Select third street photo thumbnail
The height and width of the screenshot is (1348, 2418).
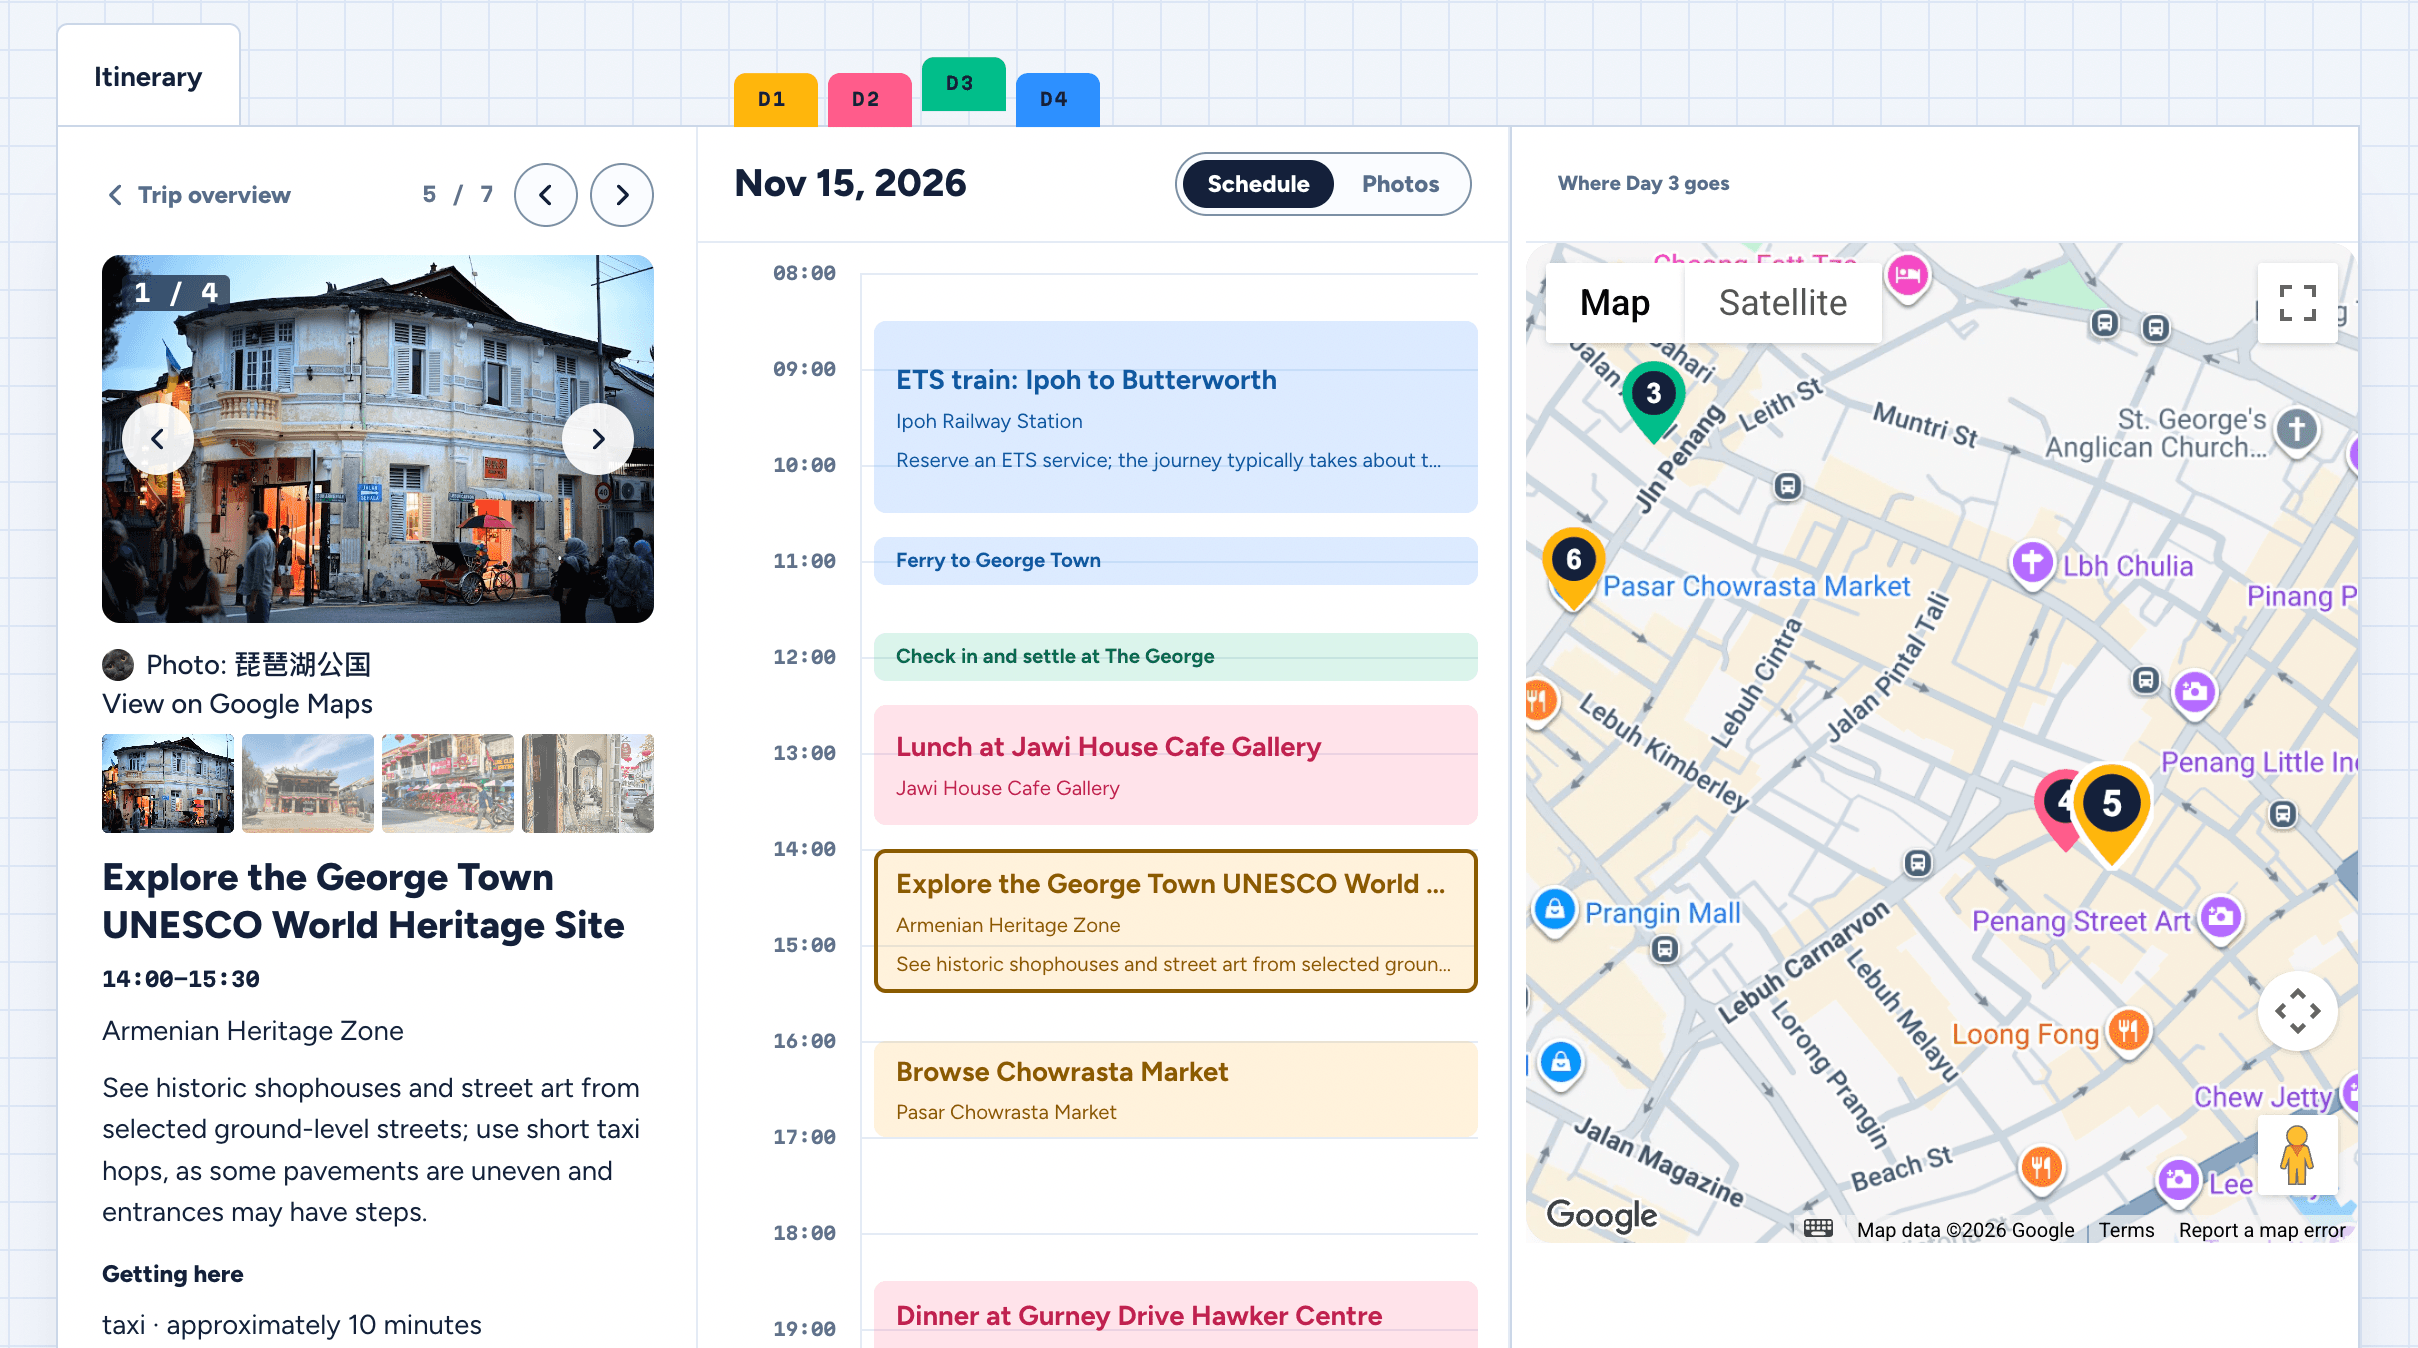tap(448, 783)
